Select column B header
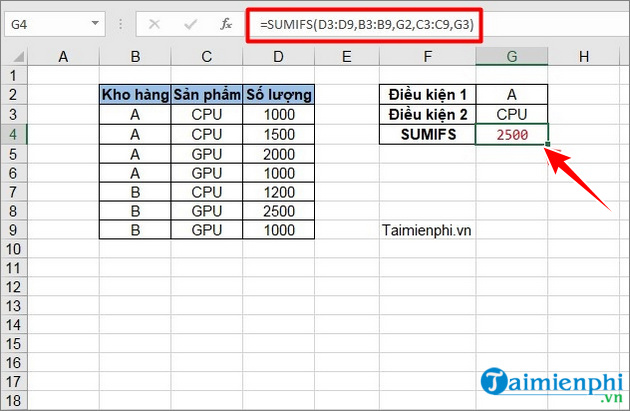This screenshot has width=630, height=411. tap(135, 57)
